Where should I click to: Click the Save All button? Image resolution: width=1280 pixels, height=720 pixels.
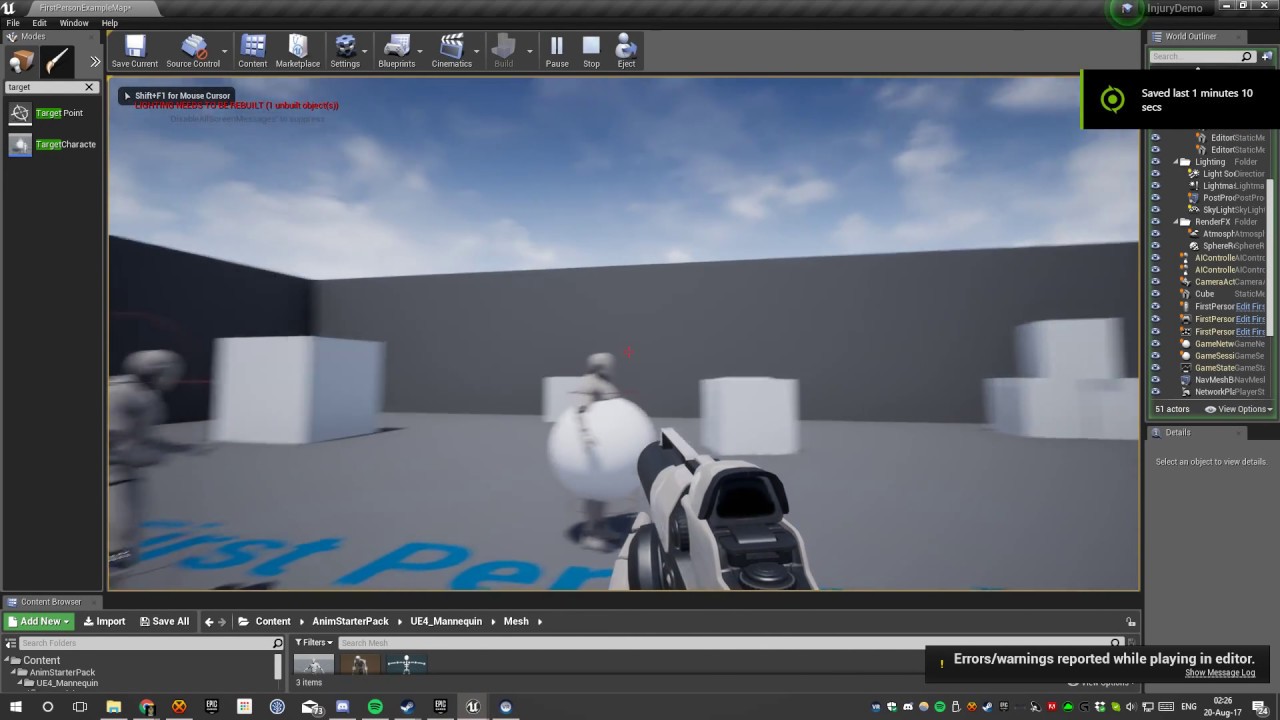pyautogui.click(x=164, y=621)
